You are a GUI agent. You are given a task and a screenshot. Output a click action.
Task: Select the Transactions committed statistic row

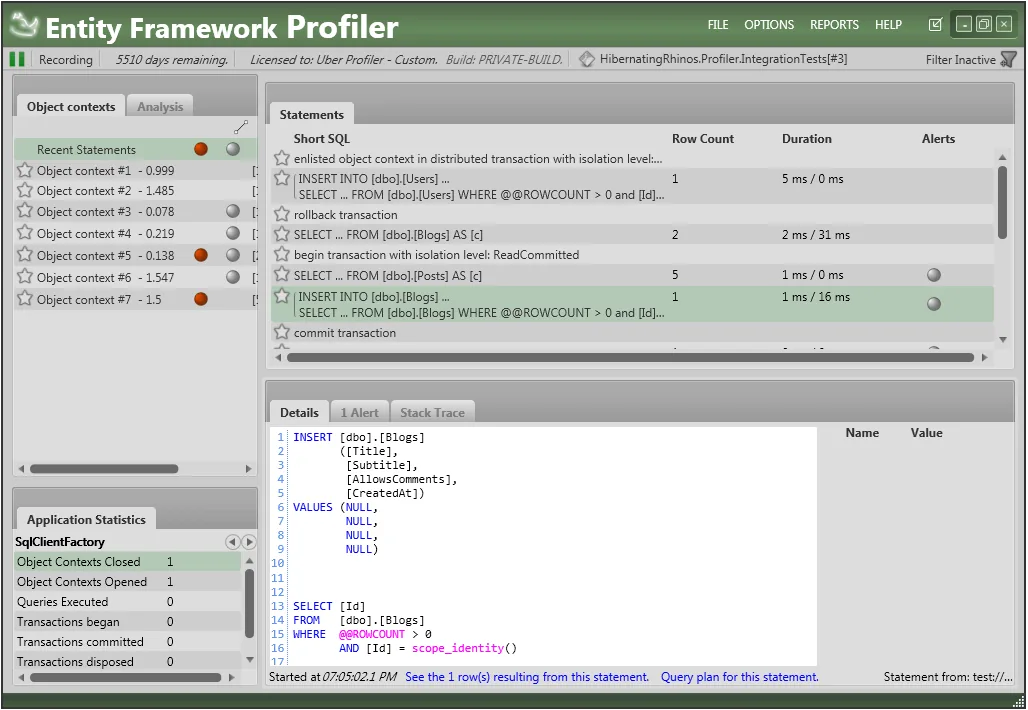click(128, 641)
